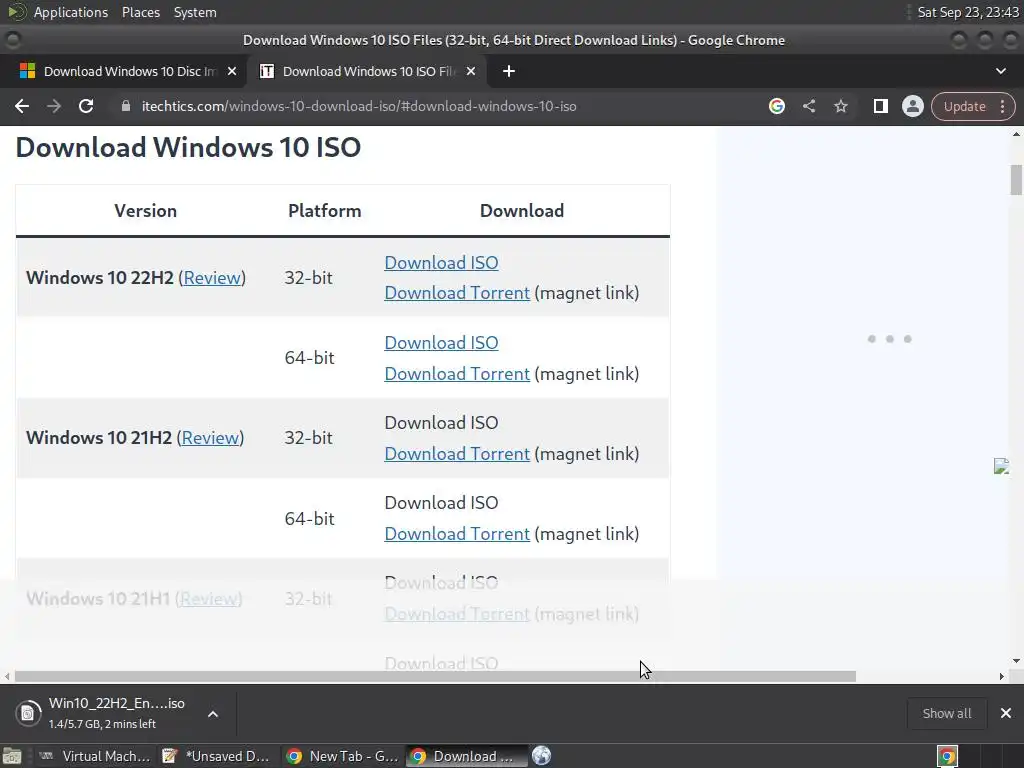Close the downloads bar

click(x=1006, y=713)
